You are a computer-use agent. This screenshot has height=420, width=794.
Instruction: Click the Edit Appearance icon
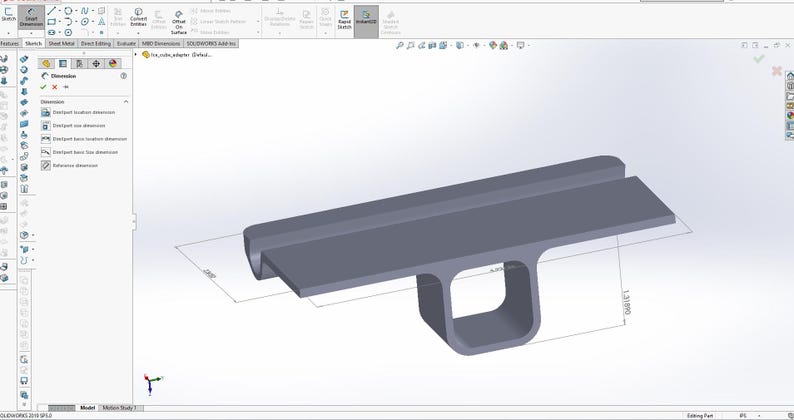(493, 46)
